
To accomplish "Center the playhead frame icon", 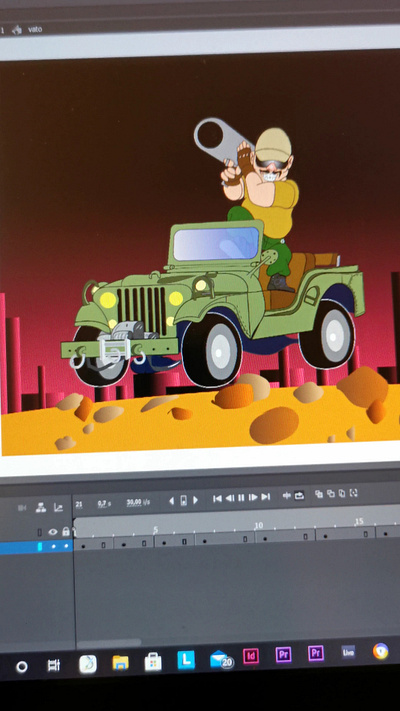I will 287,496.
